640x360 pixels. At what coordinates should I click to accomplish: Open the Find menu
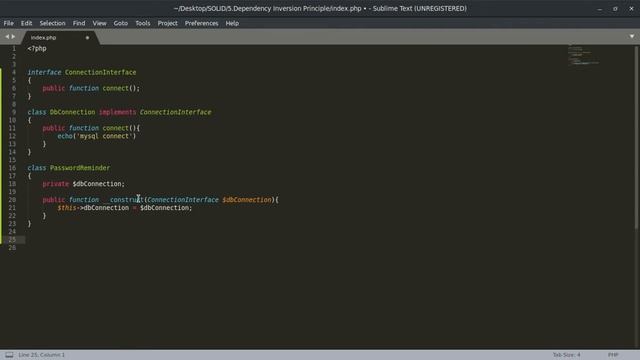(79, 23)
